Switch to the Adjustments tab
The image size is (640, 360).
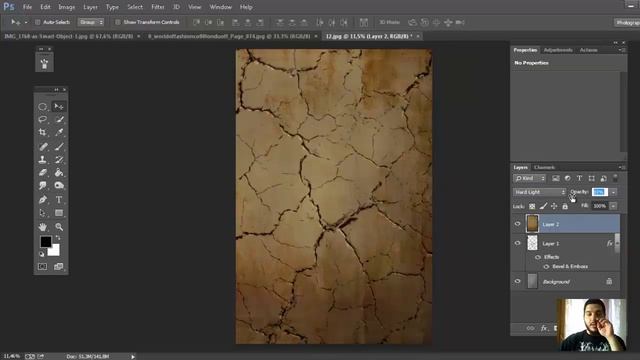558,50
